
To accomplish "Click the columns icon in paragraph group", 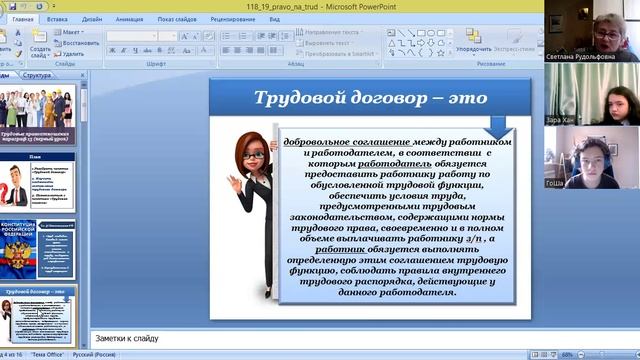I will point(275,51).
